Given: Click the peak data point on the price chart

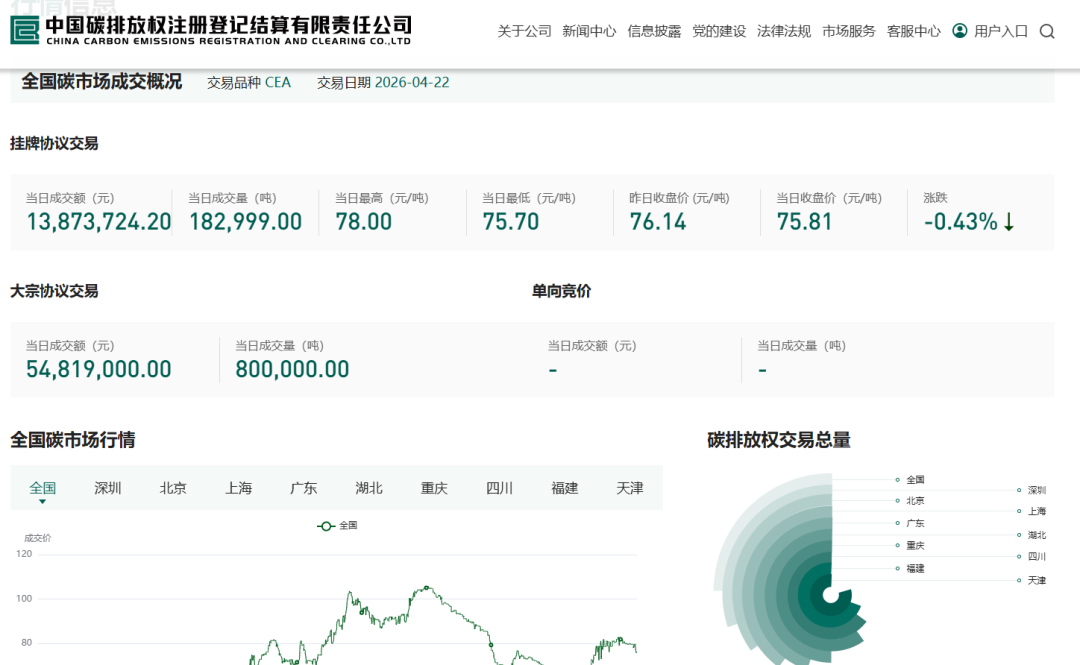Looking at the screenshot, I should (427, 587).
